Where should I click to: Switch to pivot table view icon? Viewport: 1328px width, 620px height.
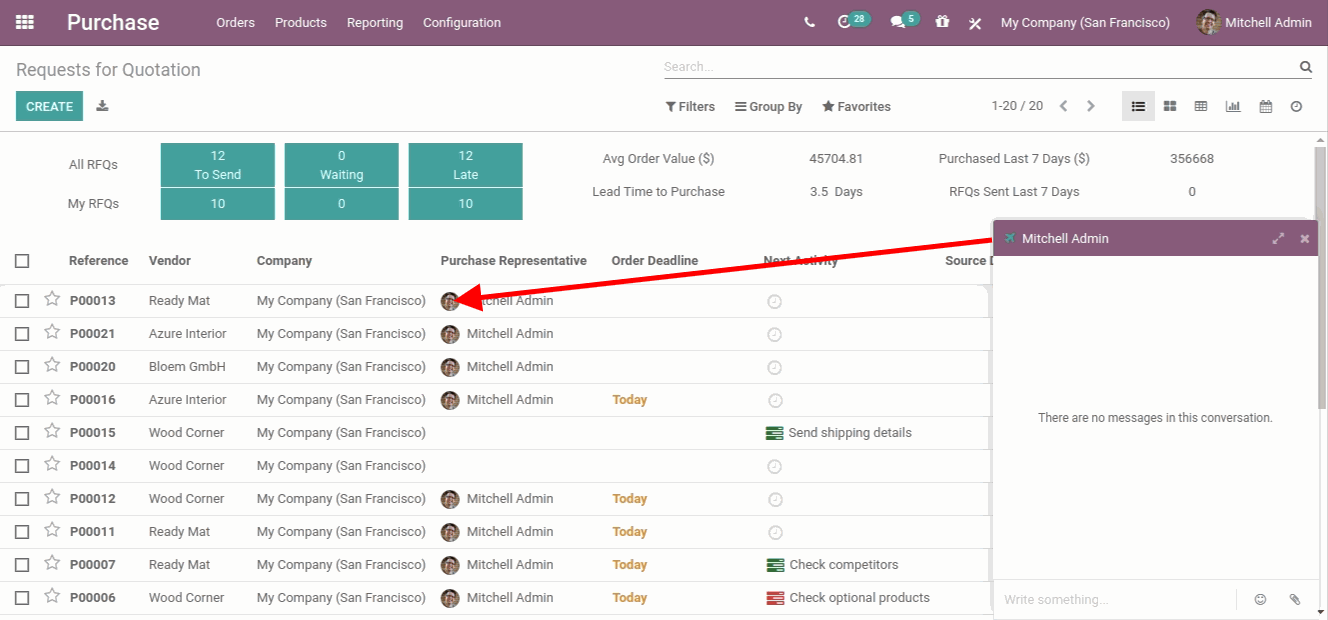pyautogui.click(x=1201, y=106)
